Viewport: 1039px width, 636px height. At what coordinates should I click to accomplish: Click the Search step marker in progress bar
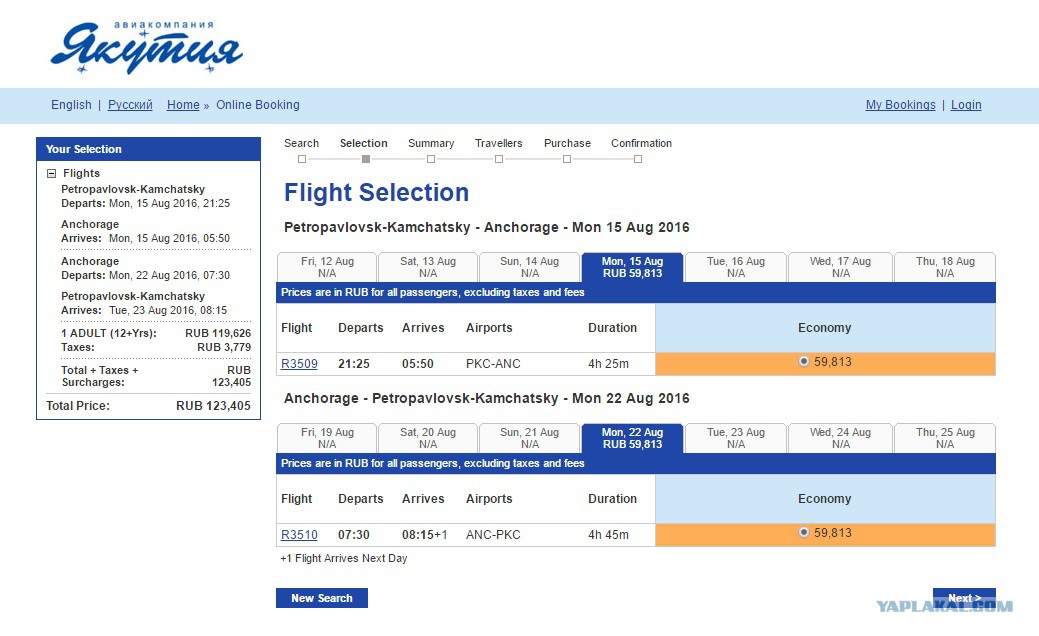302,159
